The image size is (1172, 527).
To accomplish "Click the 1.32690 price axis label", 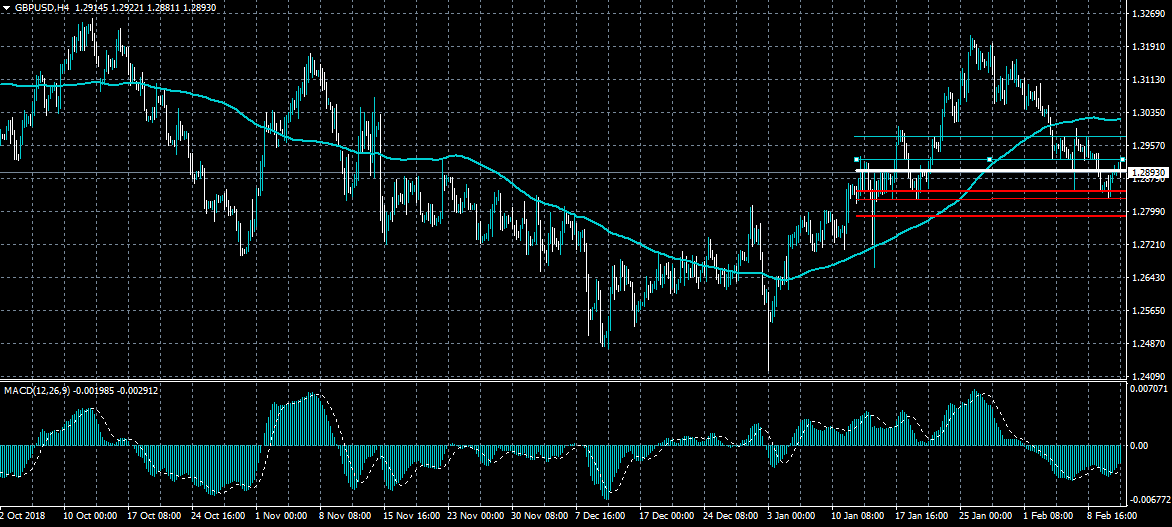I will pos(1146,14).
